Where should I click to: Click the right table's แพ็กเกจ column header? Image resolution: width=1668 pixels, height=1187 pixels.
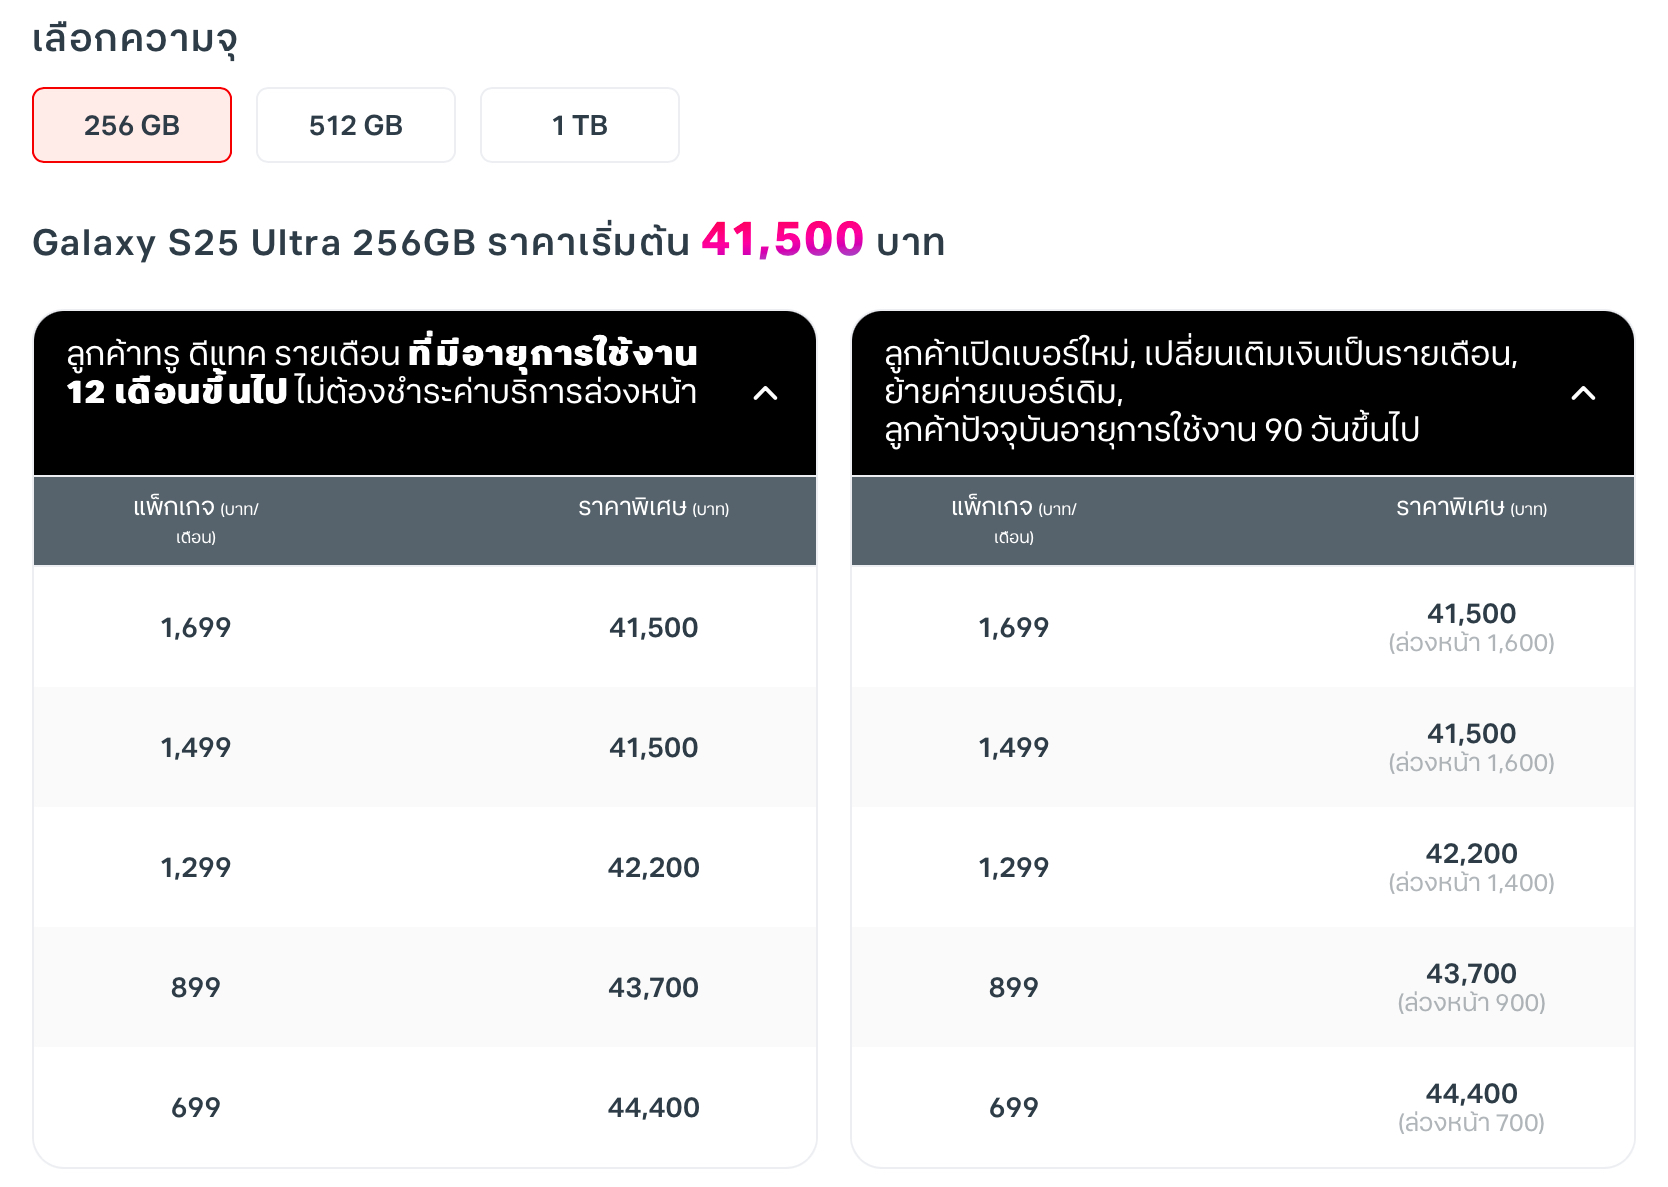coord(1014,521)
